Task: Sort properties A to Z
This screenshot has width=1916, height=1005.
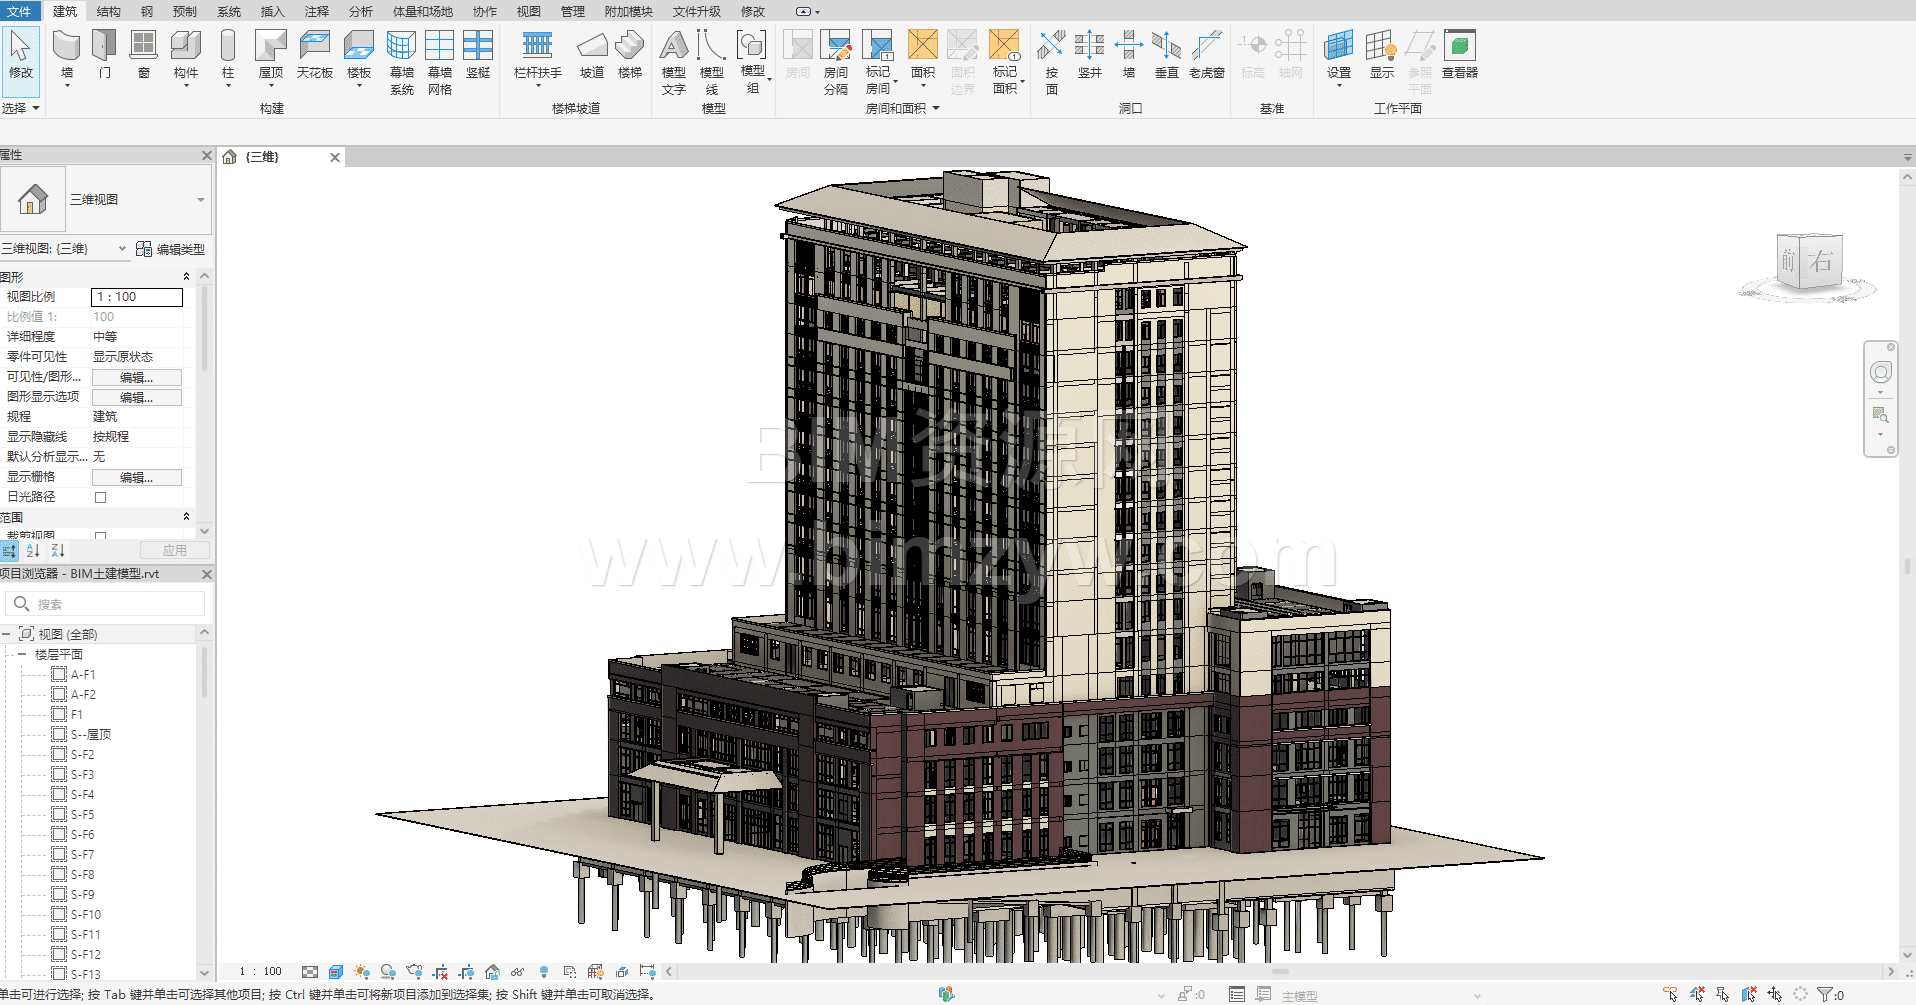Action: [34, 551]
